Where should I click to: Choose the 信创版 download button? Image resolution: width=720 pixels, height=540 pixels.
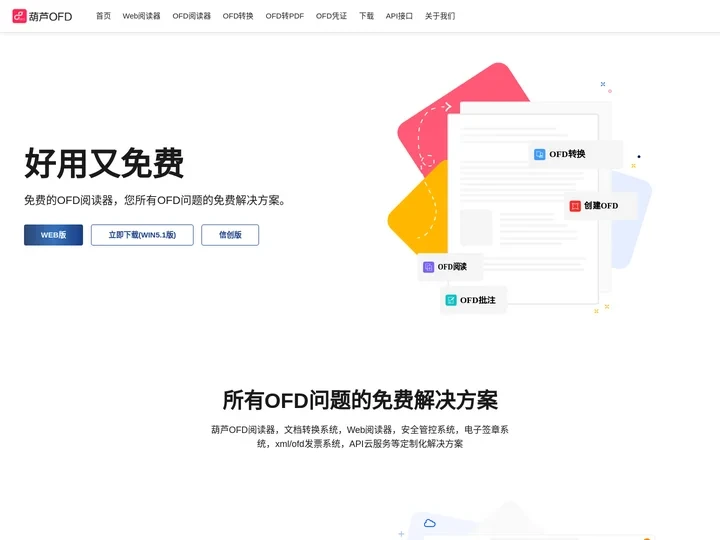(x=230, y=235)
